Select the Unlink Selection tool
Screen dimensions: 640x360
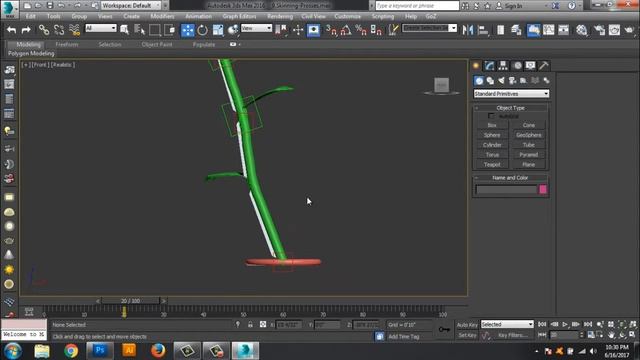[59, 30]
